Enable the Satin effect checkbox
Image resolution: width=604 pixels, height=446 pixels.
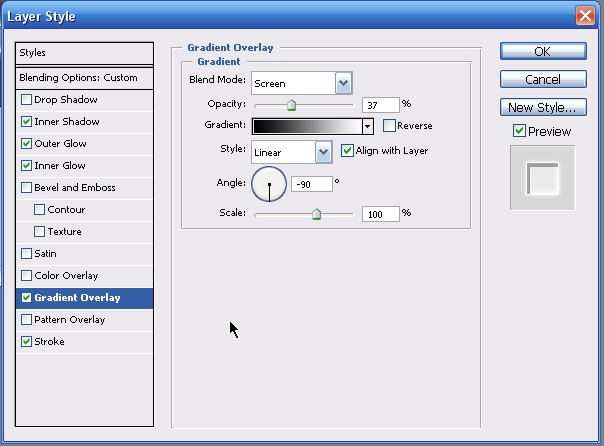point(26,254)
